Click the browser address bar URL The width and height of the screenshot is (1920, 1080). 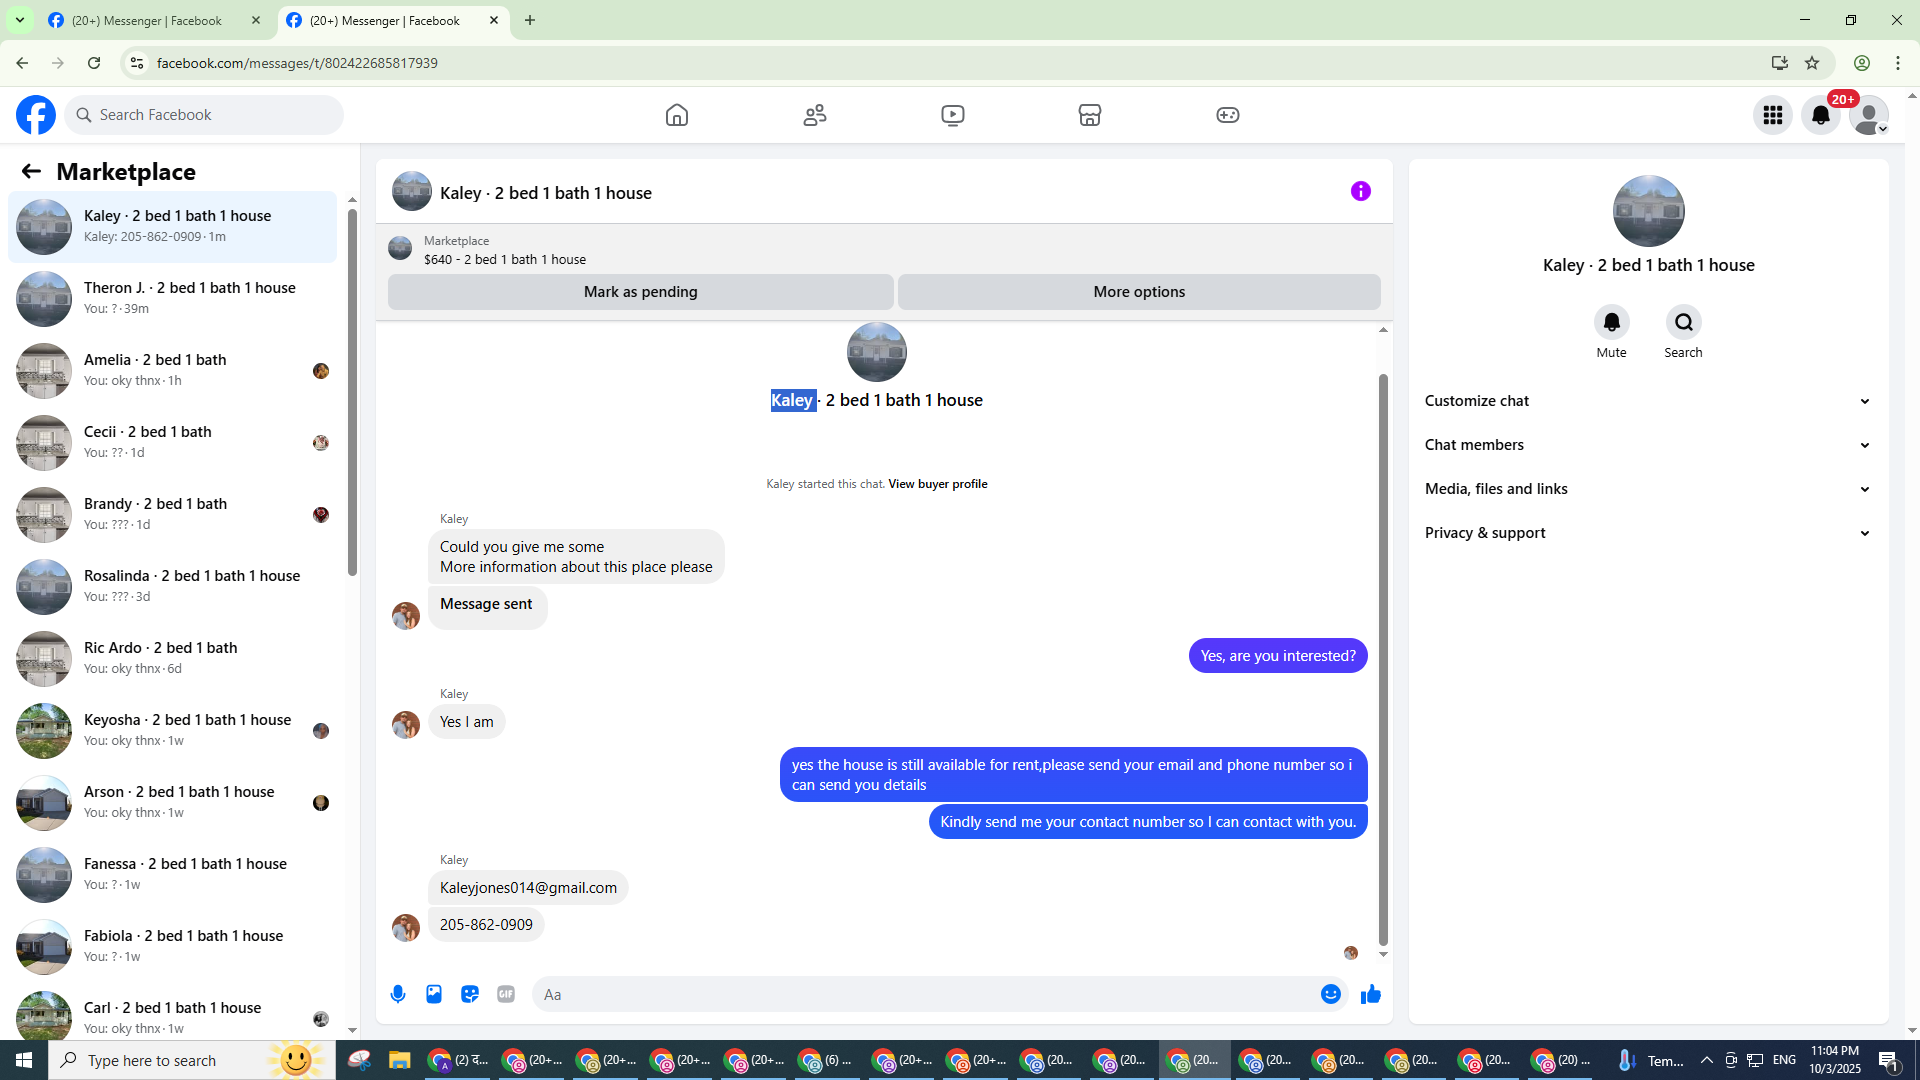(x=297, y=63)
